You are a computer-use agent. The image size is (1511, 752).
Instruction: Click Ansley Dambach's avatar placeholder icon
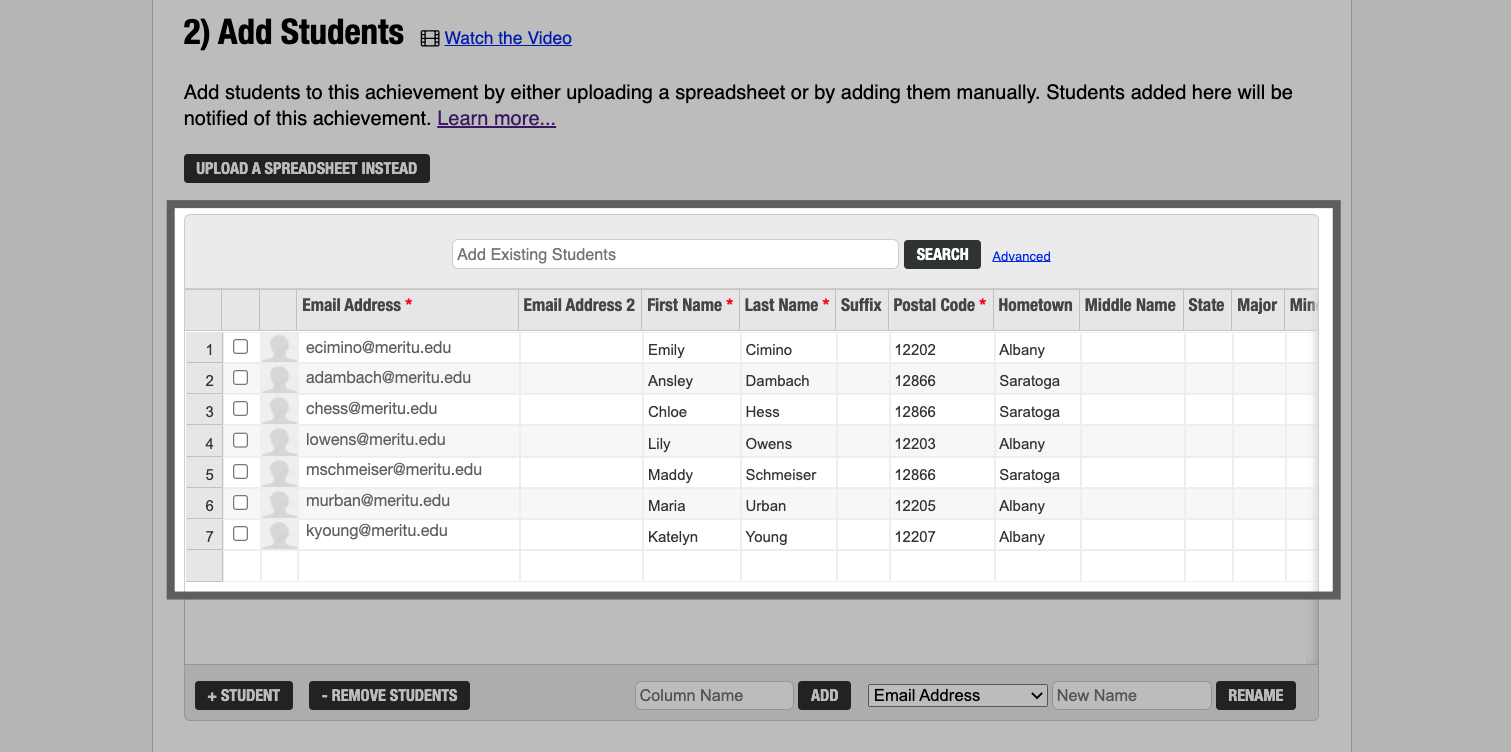click(279, 378)
